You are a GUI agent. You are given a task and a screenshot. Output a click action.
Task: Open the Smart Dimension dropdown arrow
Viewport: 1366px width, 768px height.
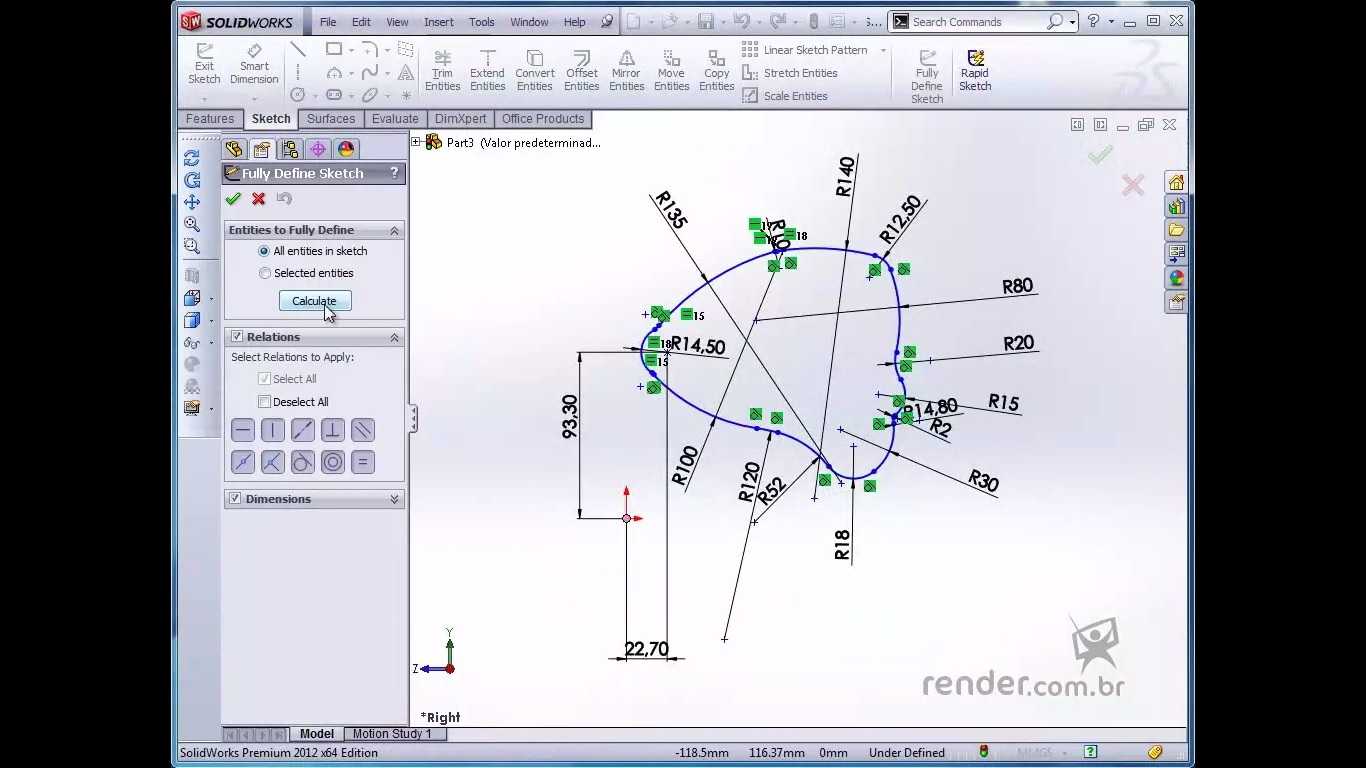click(254, 99)
